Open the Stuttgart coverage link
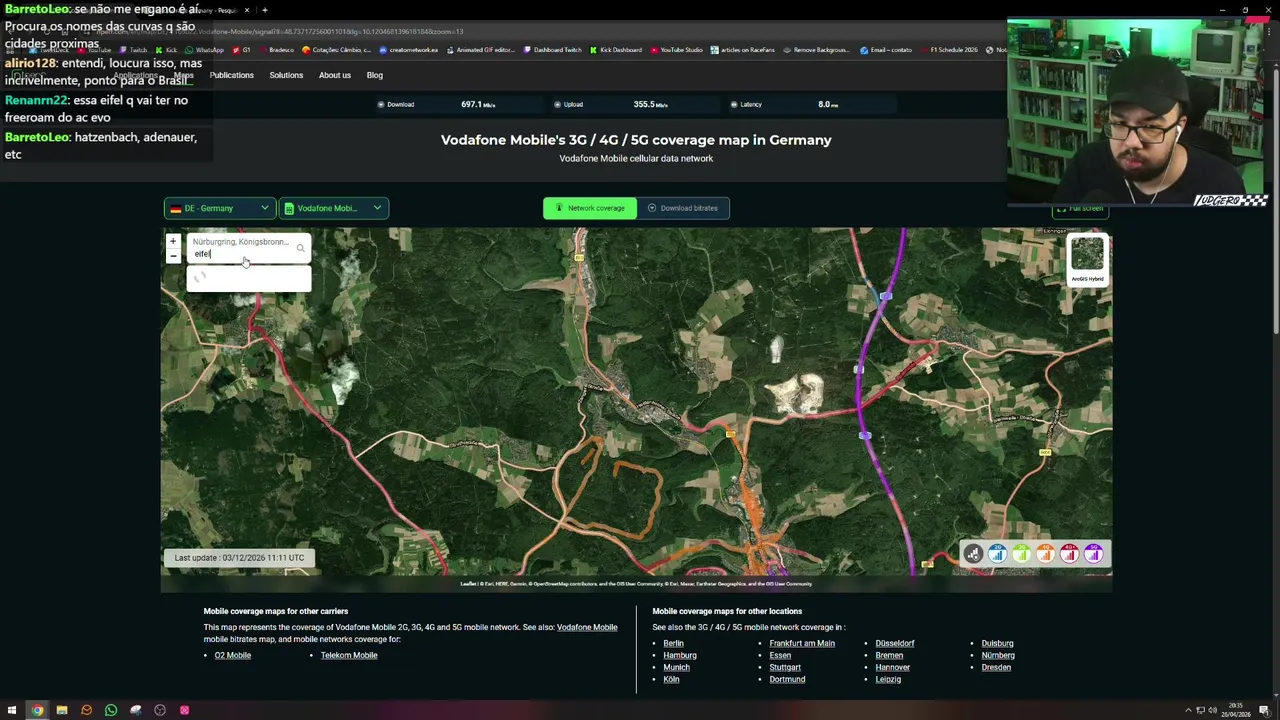This screenshot has height=720, width=1280. coord(785,667)
